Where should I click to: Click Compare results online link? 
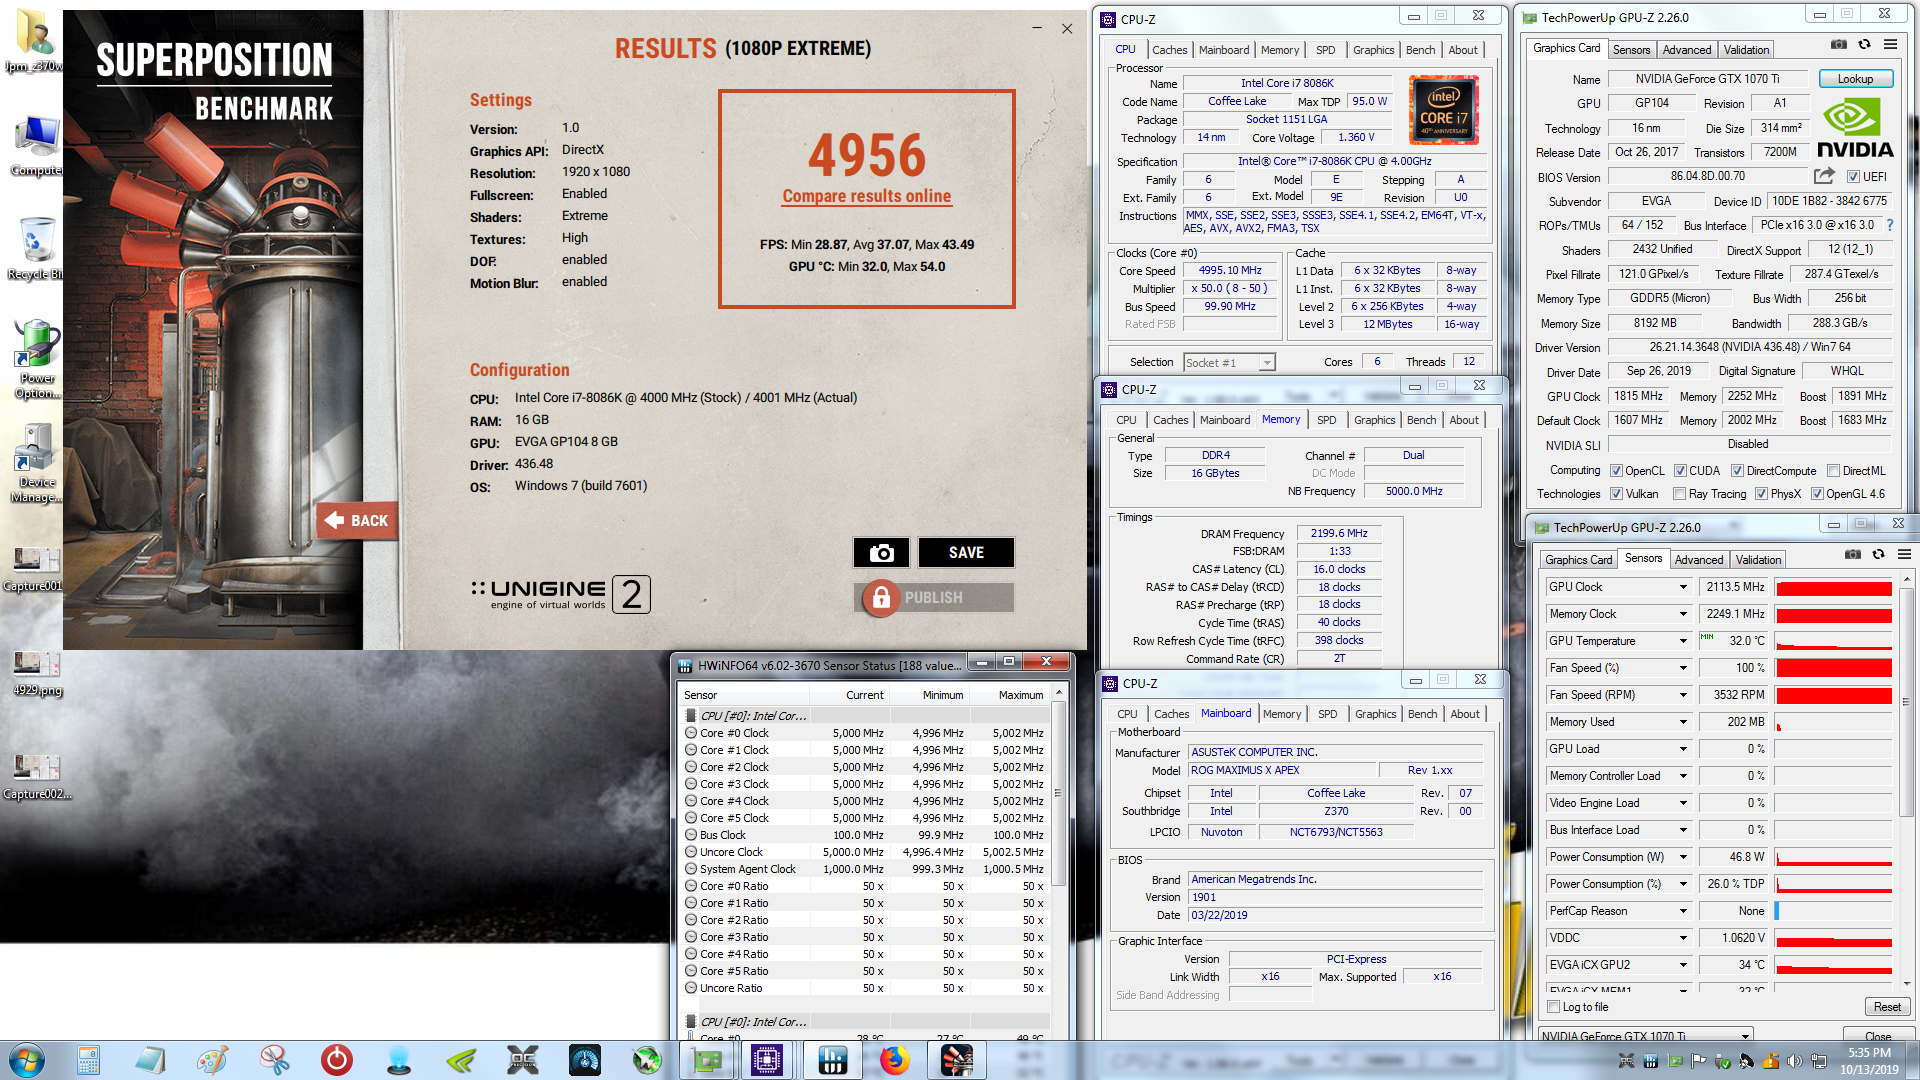[866, 196]
